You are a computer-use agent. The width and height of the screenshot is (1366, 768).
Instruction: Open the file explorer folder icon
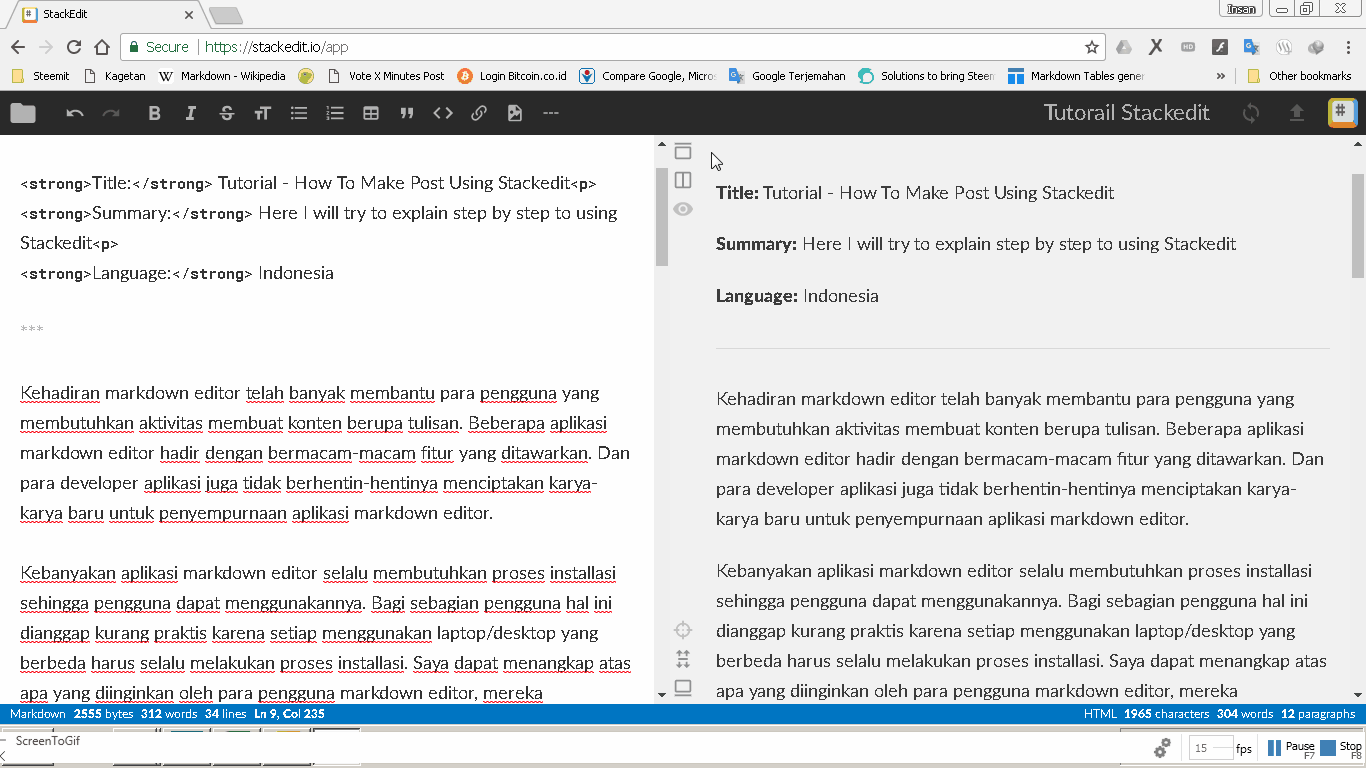click(x=23, y=113)
